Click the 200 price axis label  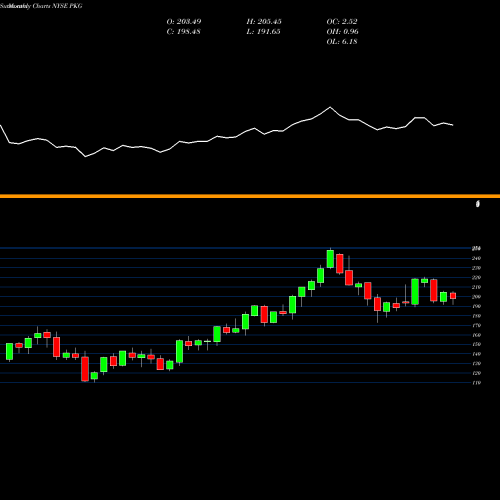pos(477,297)
